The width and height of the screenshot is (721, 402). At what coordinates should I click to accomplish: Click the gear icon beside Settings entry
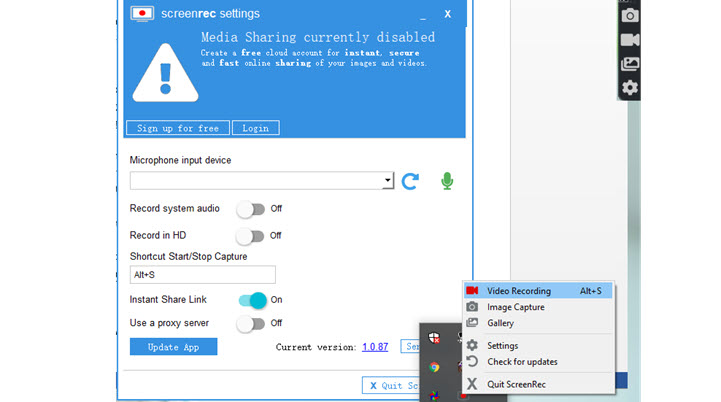(472, 345)
